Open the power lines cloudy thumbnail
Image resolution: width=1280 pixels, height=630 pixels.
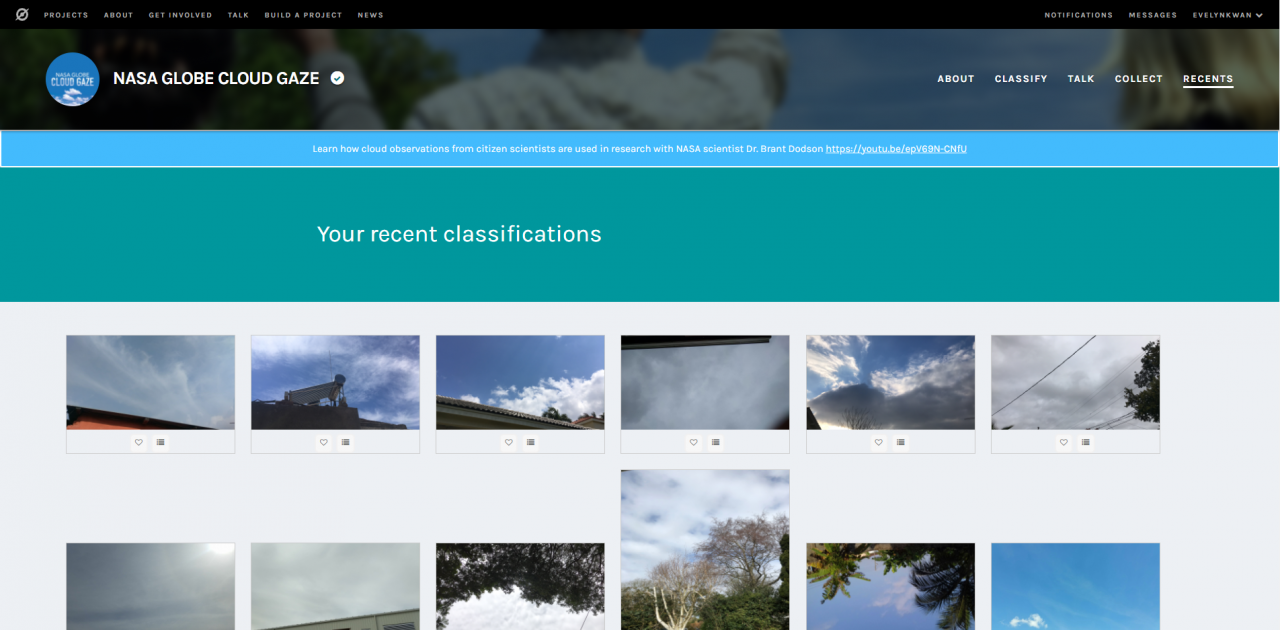click(x=1075, y=382)
